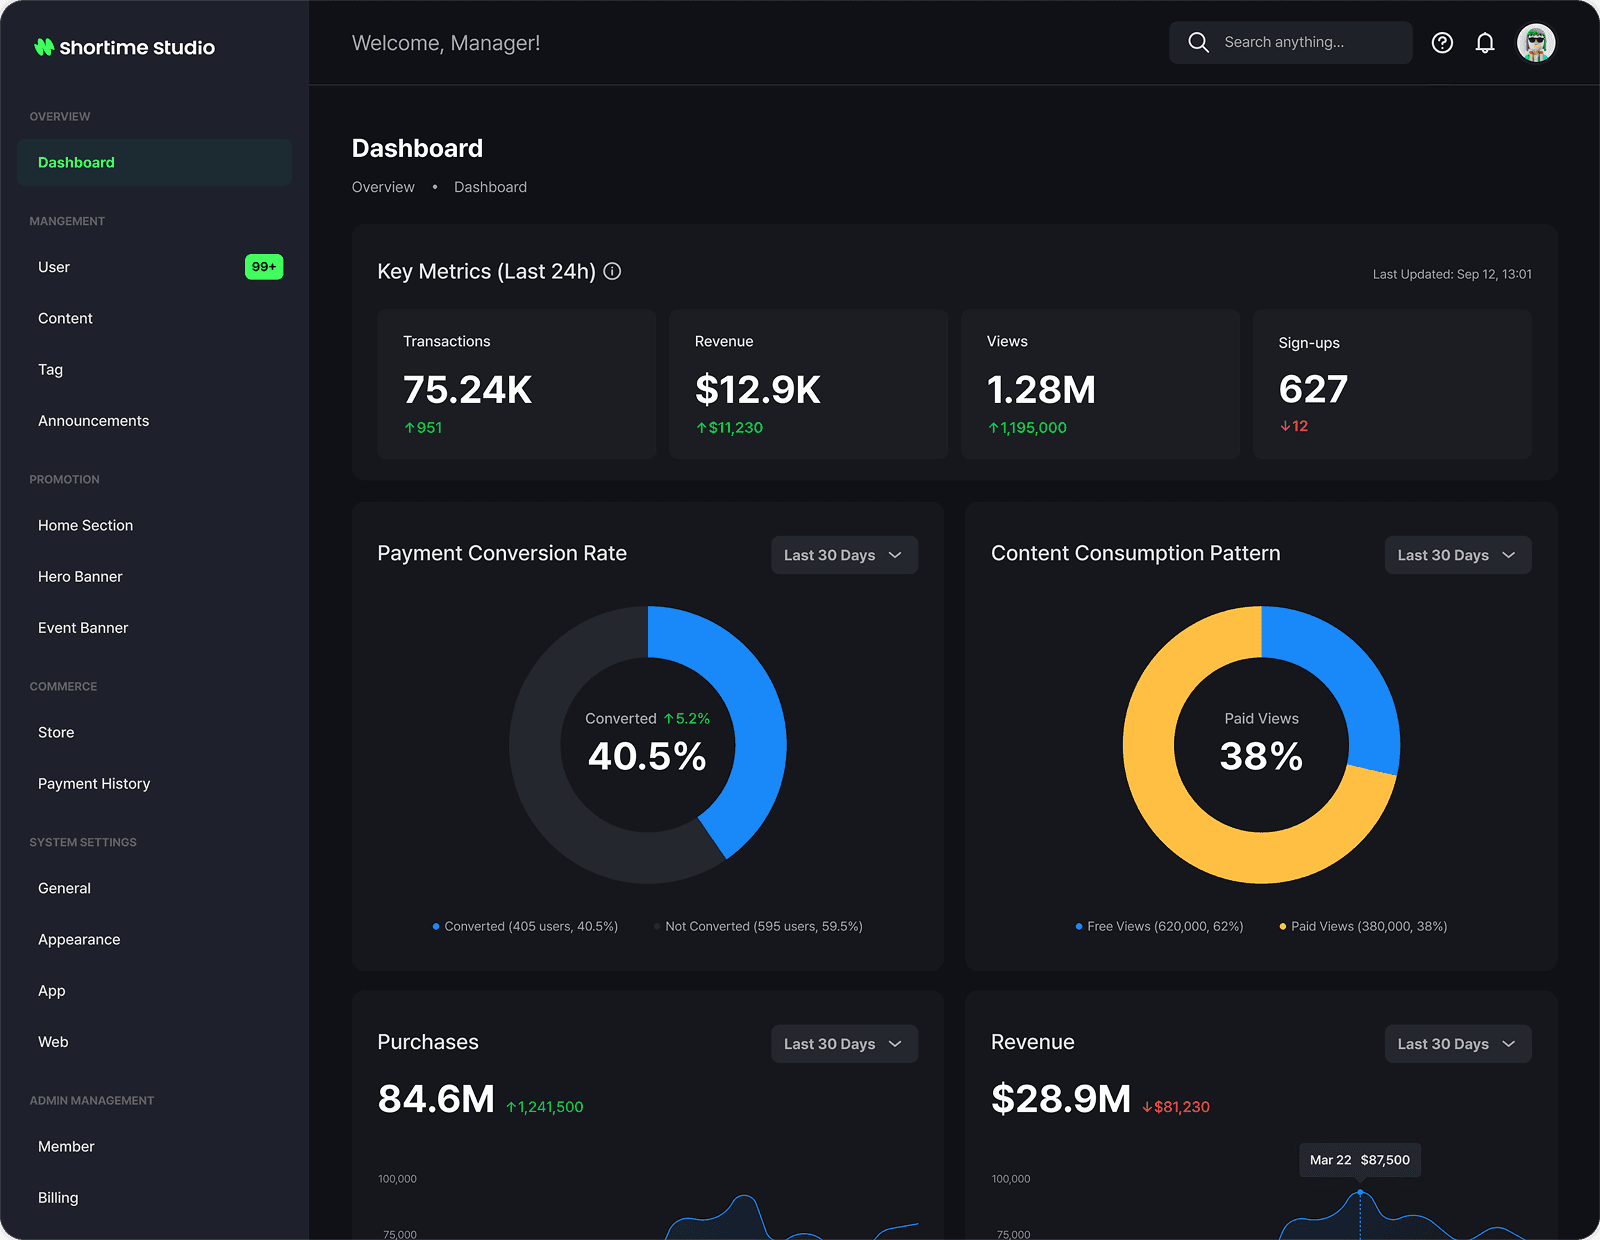Navigate to Hero Banner under Promotion

click(80, 576)
